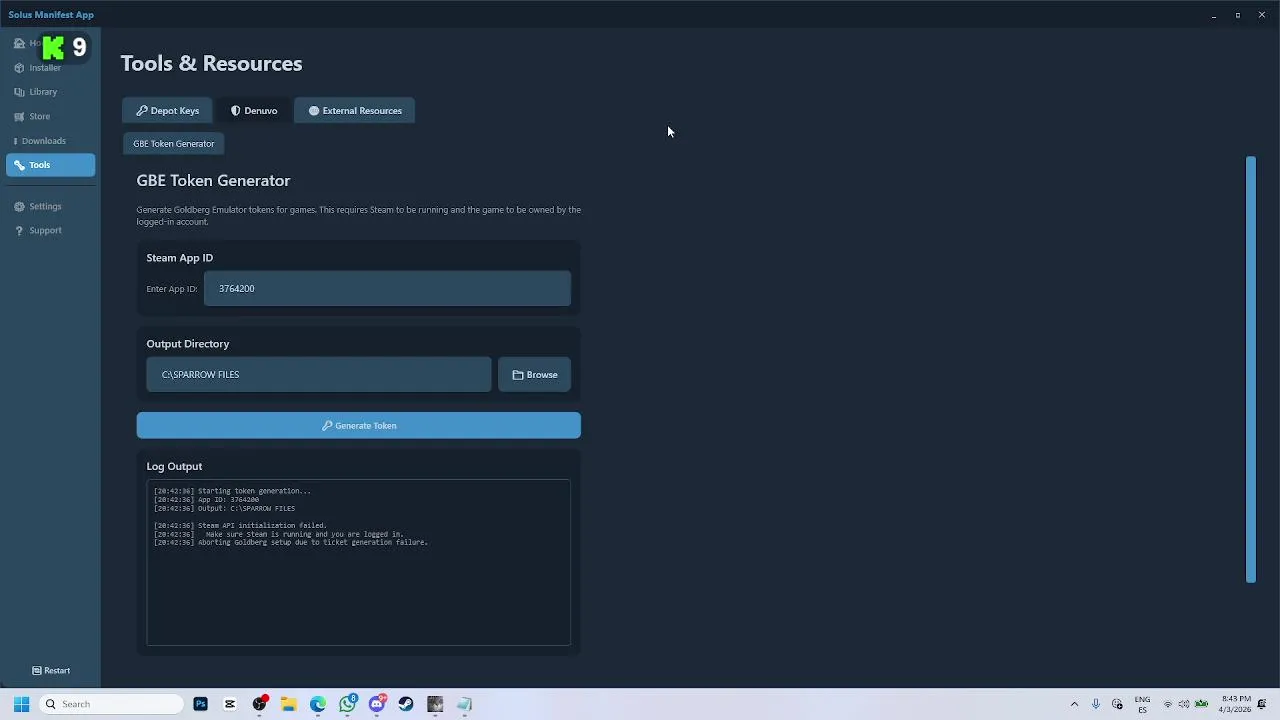Switch to the Depot Keys tab

coord(168,111)
